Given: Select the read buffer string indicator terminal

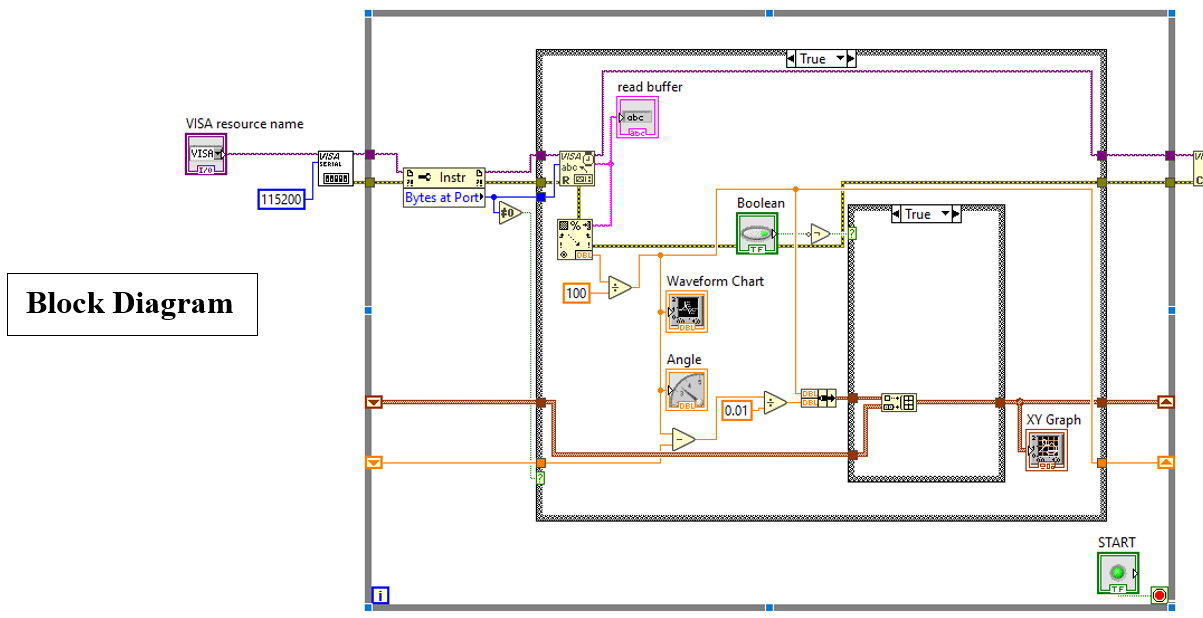Looking at the screenshot, I should pos(636,117).
